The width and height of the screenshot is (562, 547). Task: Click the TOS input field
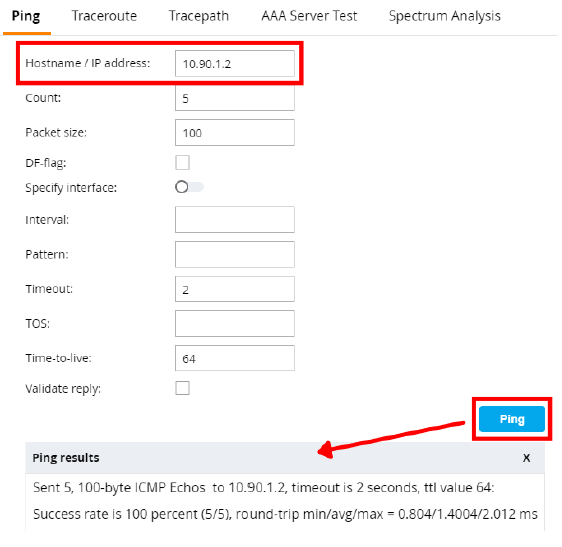click(235, 323)
